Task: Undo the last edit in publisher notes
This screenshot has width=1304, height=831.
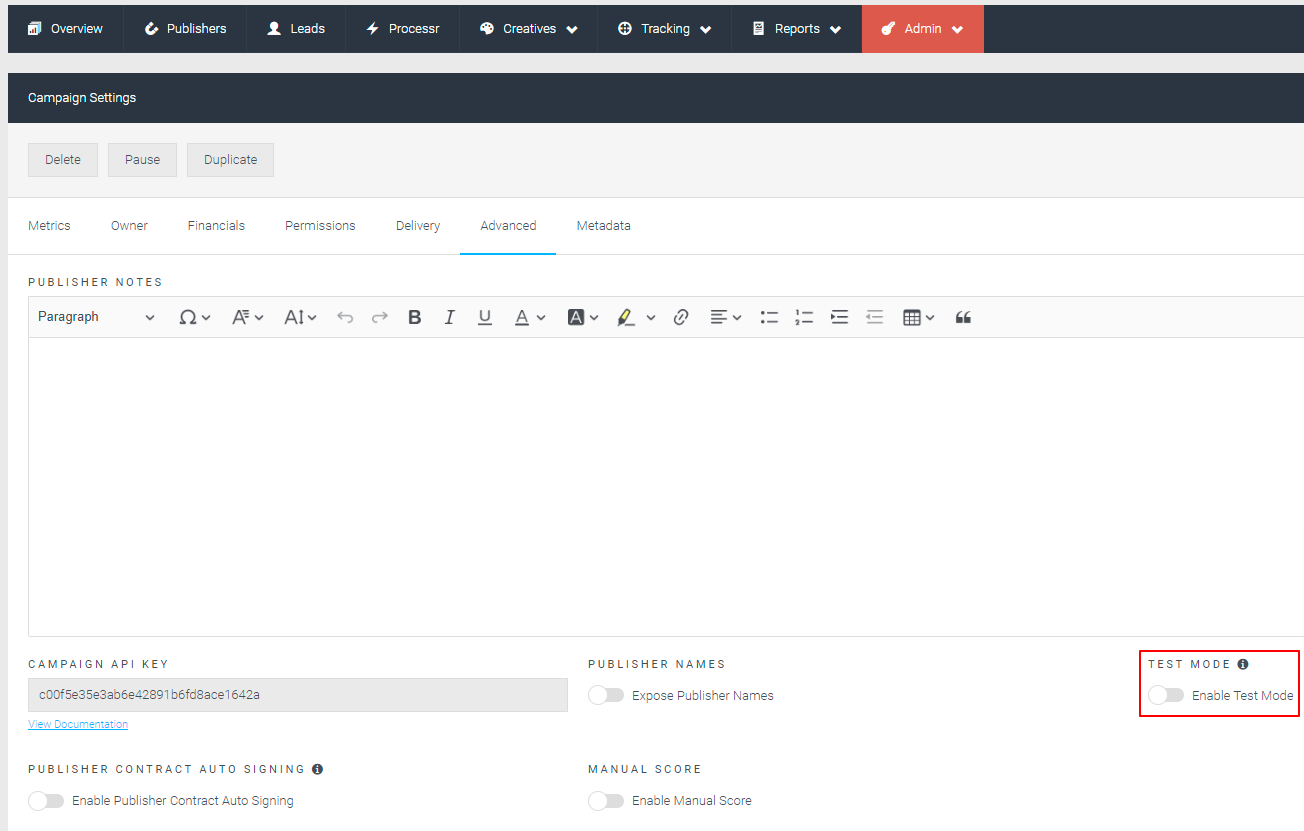Action: click(345, 317)
